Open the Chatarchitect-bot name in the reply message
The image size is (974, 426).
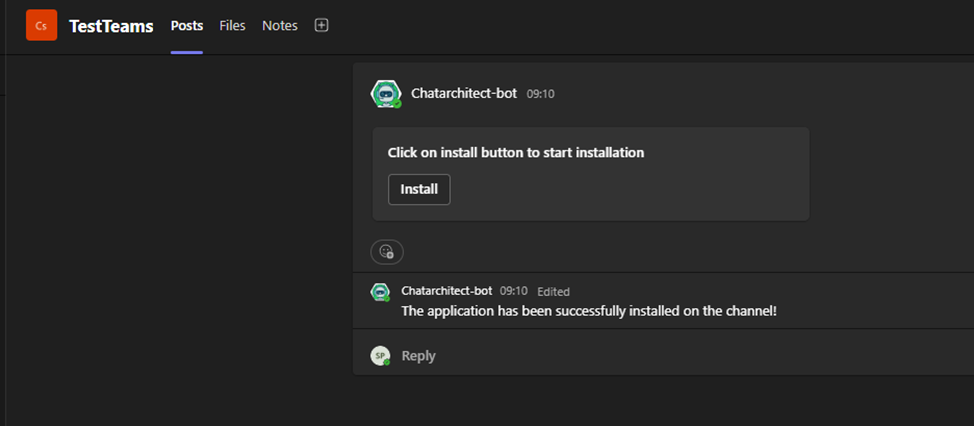tap(447, 291)
